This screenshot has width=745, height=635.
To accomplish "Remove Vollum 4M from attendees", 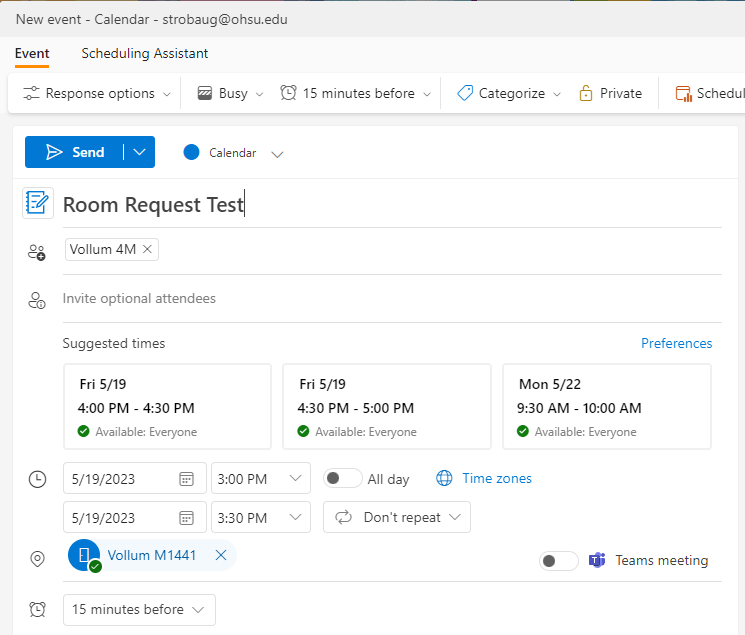I will (x=148, y=249).
